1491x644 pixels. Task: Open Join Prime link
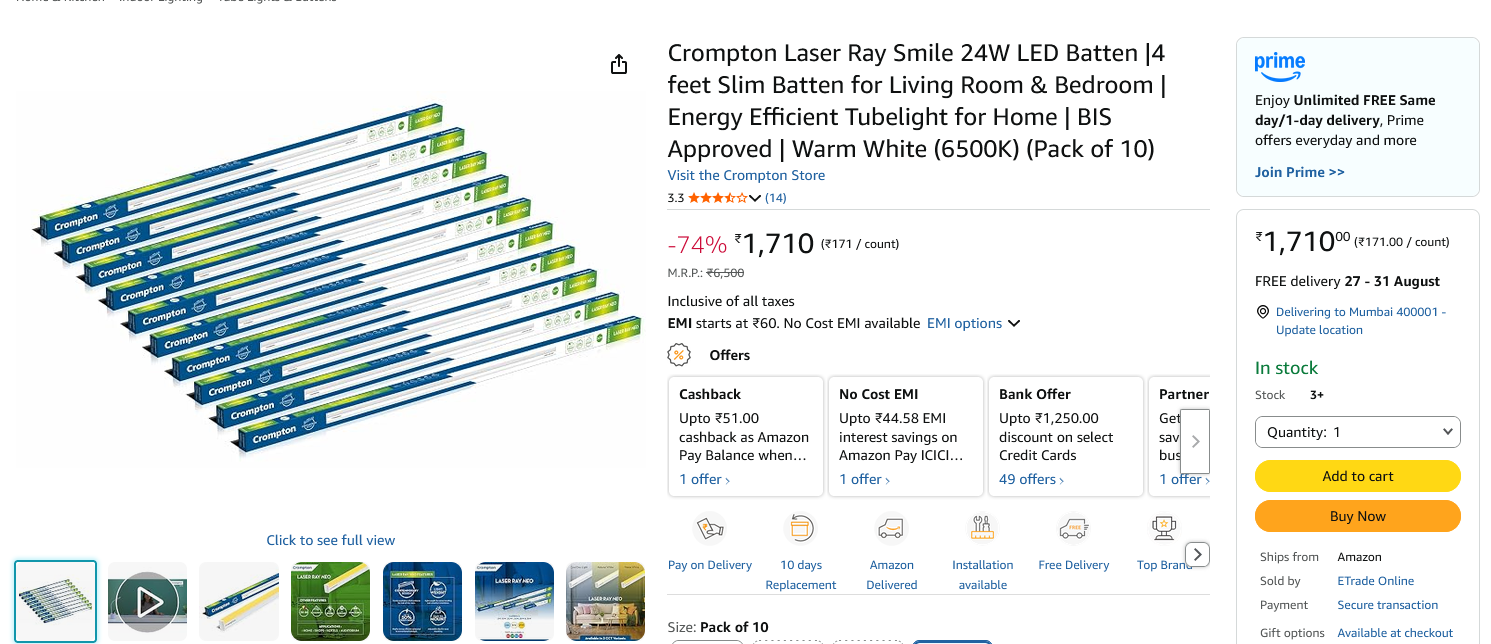(x=1299, y=172)
